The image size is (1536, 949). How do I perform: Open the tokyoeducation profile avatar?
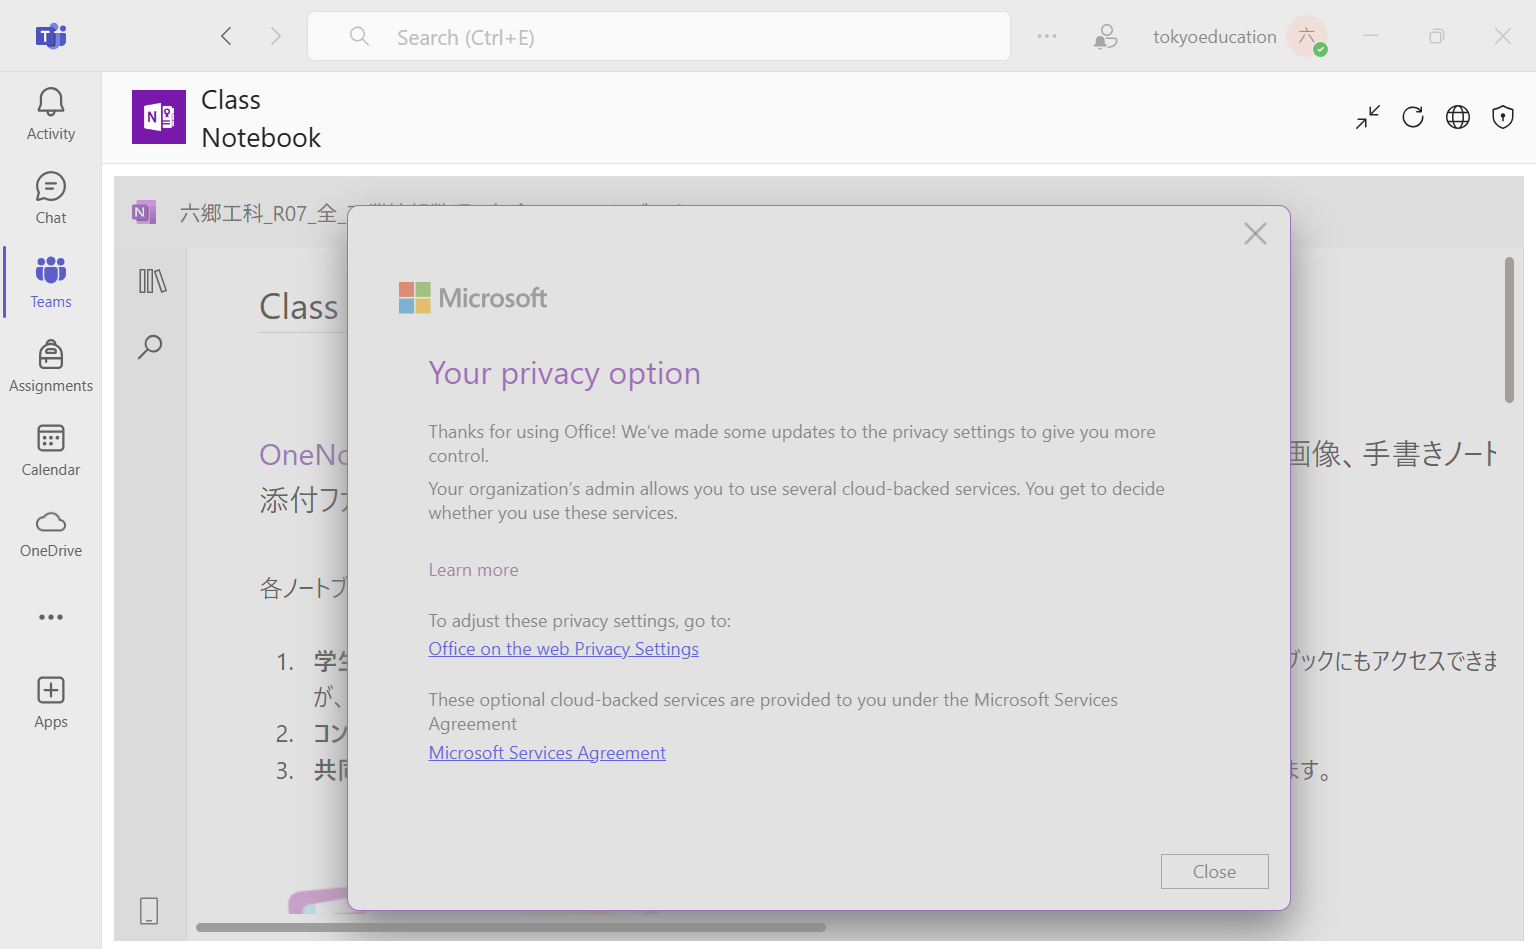coord(1307,37)
